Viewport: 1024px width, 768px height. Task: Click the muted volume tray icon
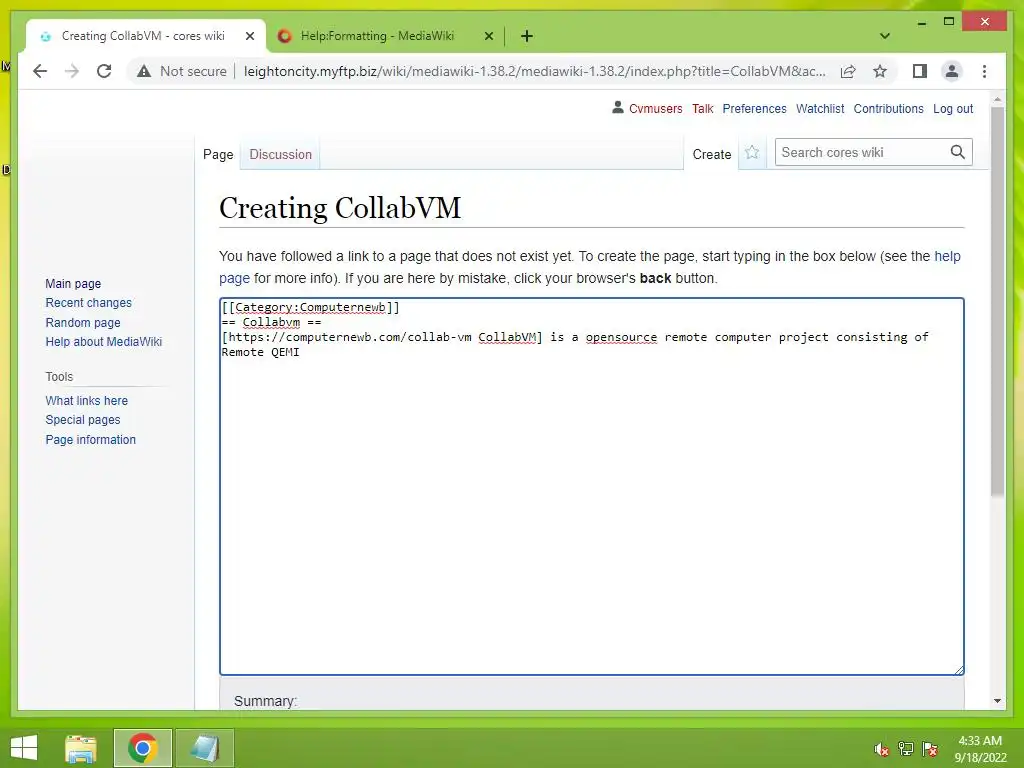click(x=881, y=749)
